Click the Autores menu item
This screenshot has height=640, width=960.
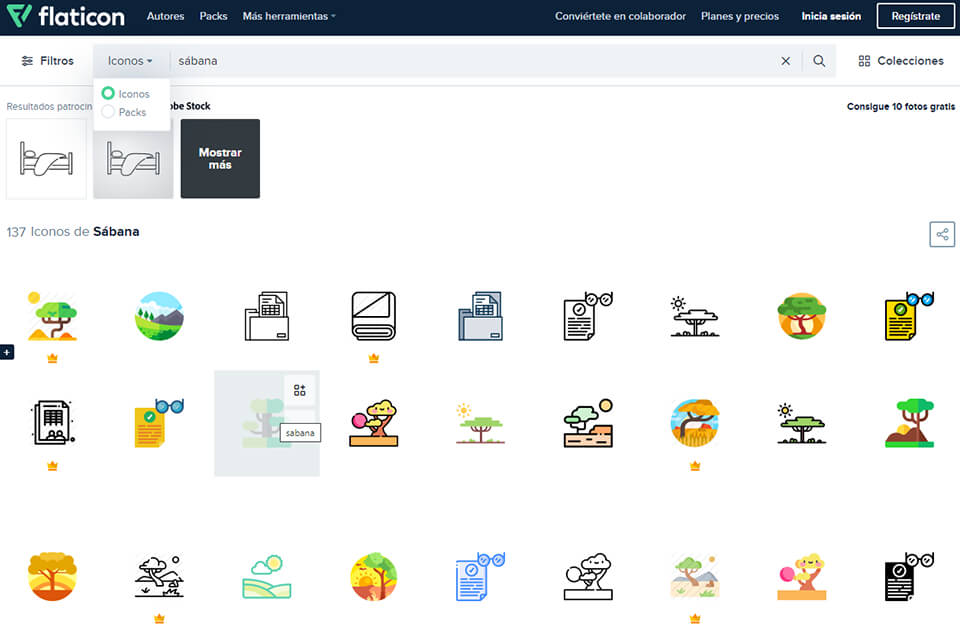coord(165,16)
